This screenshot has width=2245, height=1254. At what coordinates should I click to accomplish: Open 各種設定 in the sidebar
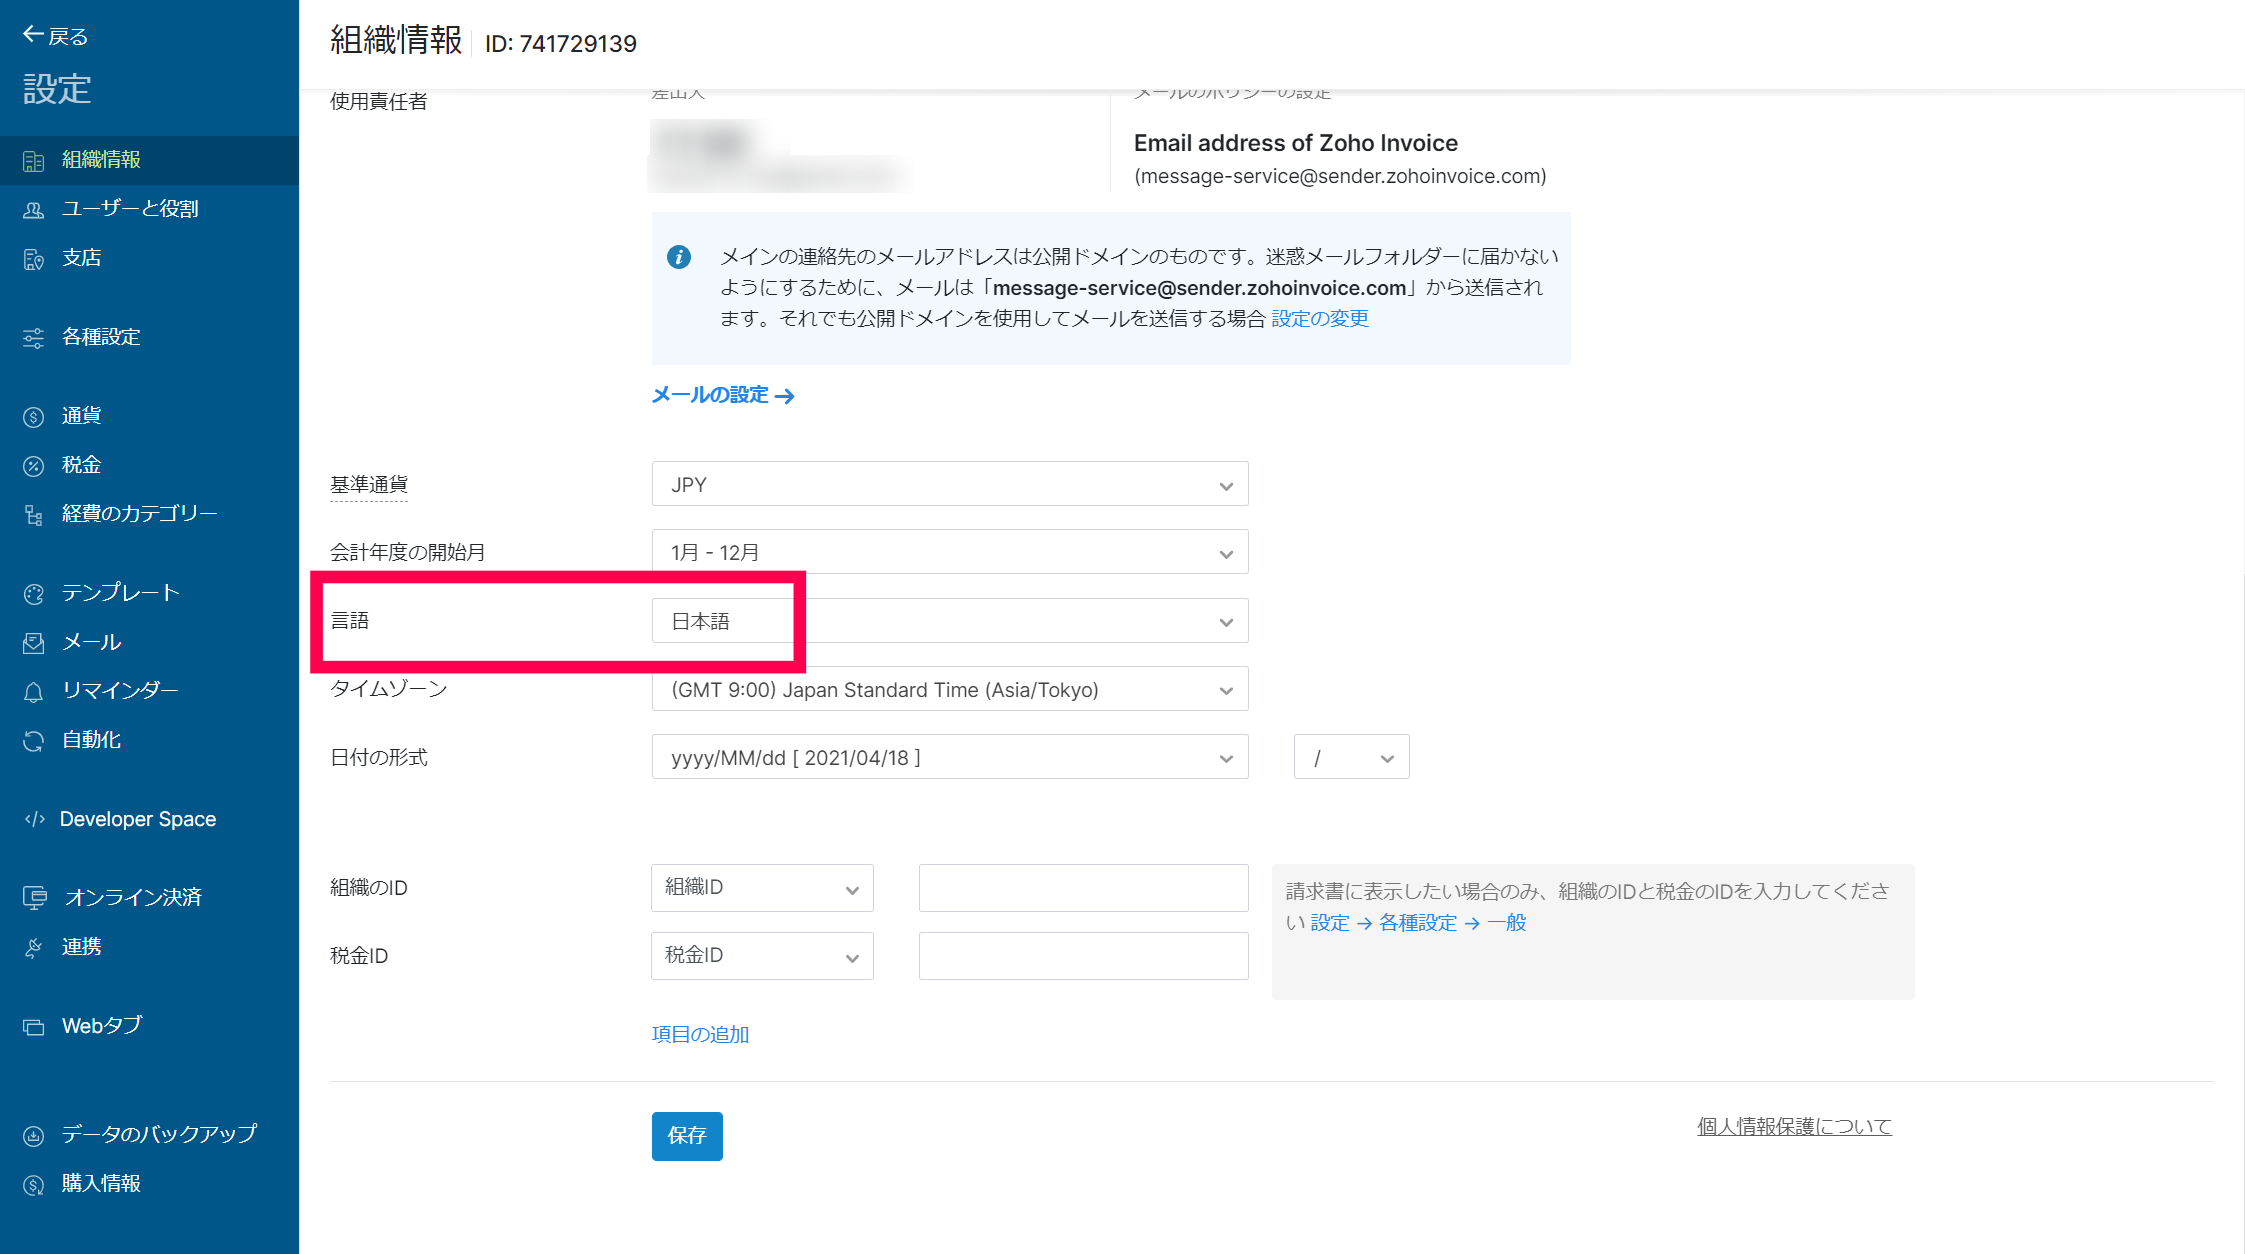coord(101,337)
